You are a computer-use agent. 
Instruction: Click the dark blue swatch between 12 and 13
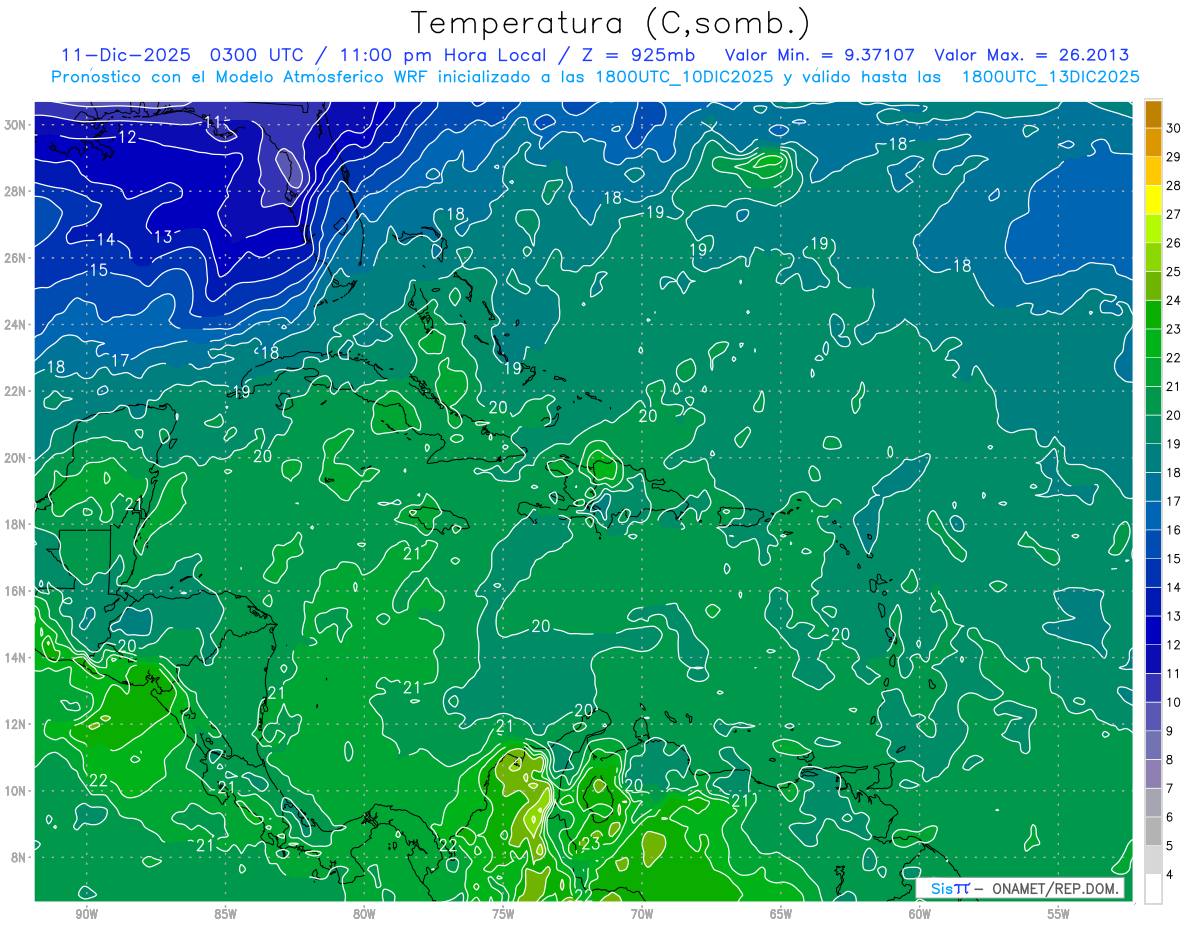pos(1153,630)
